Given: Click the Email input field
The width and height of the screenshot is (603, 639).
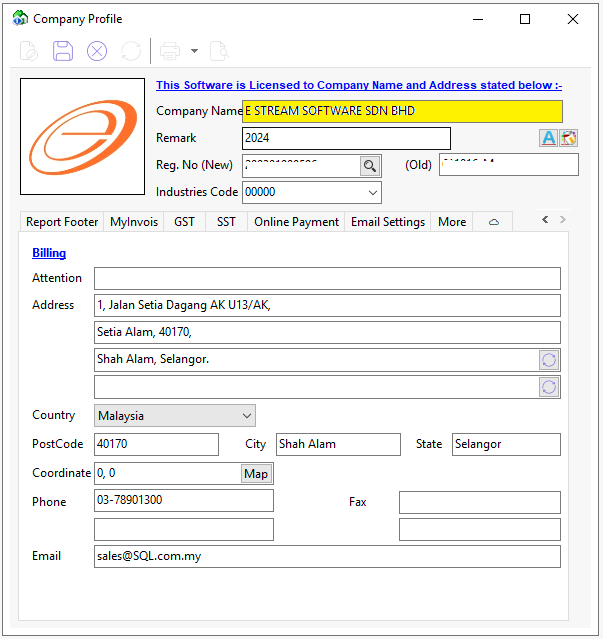Looking at the screenshot, I should point(327,556).
